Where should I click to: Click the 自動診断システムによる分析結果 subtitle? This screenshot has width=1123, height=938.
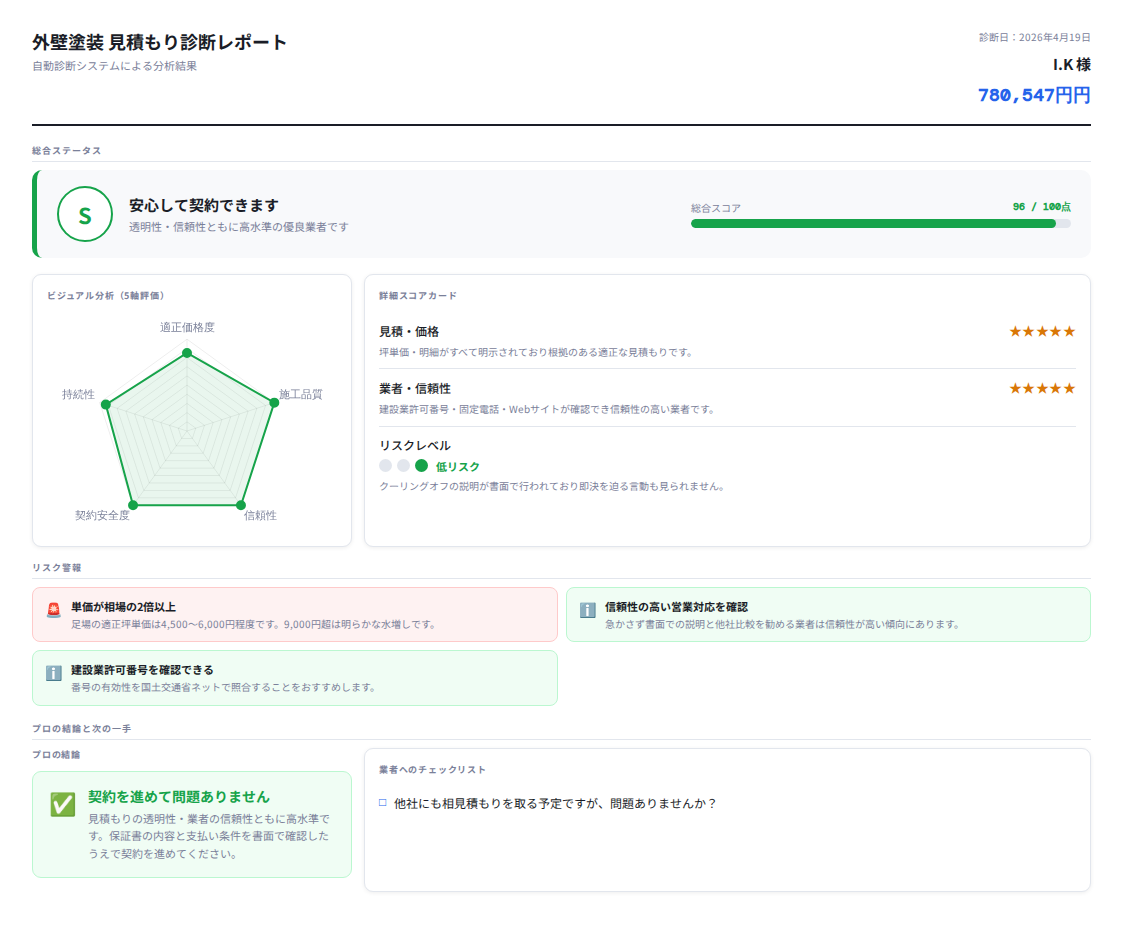pos(115,66)
